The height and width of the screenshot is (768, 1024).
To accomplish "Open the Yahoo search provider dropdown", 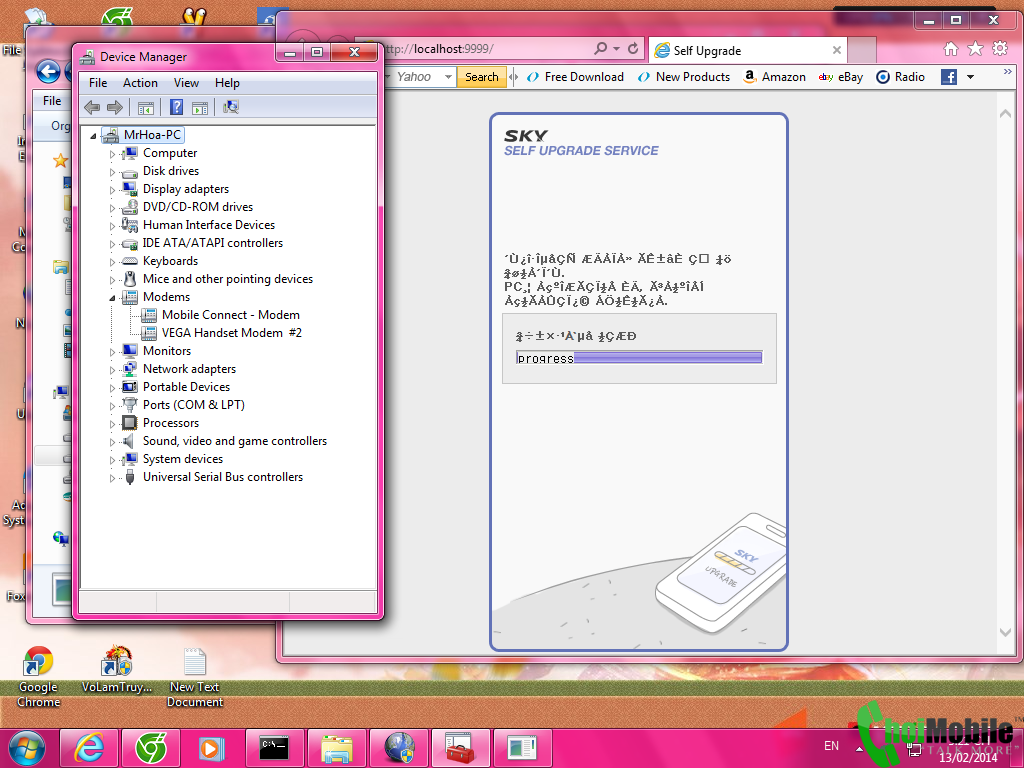I will point(446,77).
